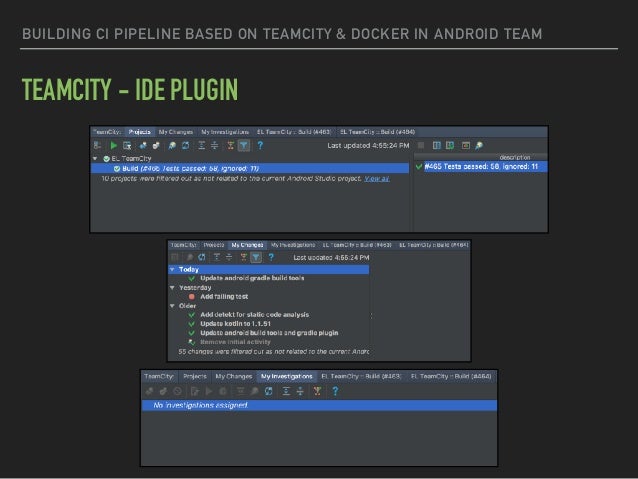The width and height of the screenshot is (638, 479).
Task: Select the 'No investigations assigned' row
Action: [x=319, y=405]
